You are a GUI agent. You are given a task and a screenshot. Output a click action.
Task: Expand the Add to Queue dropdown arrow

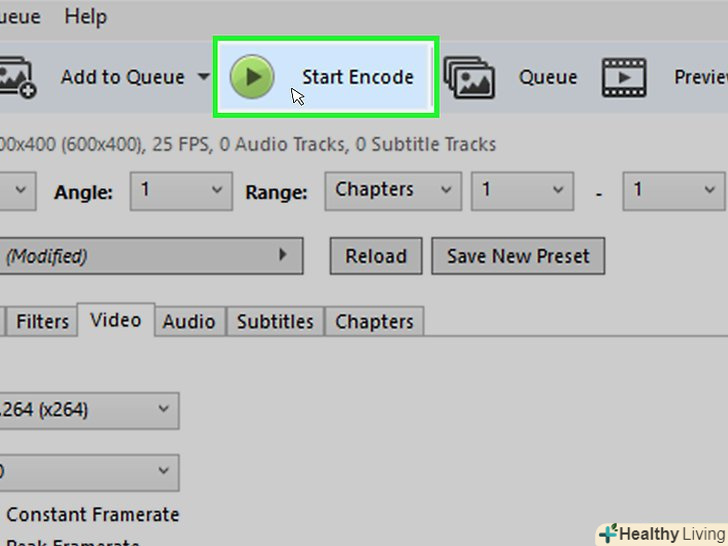tap(203, 76)
